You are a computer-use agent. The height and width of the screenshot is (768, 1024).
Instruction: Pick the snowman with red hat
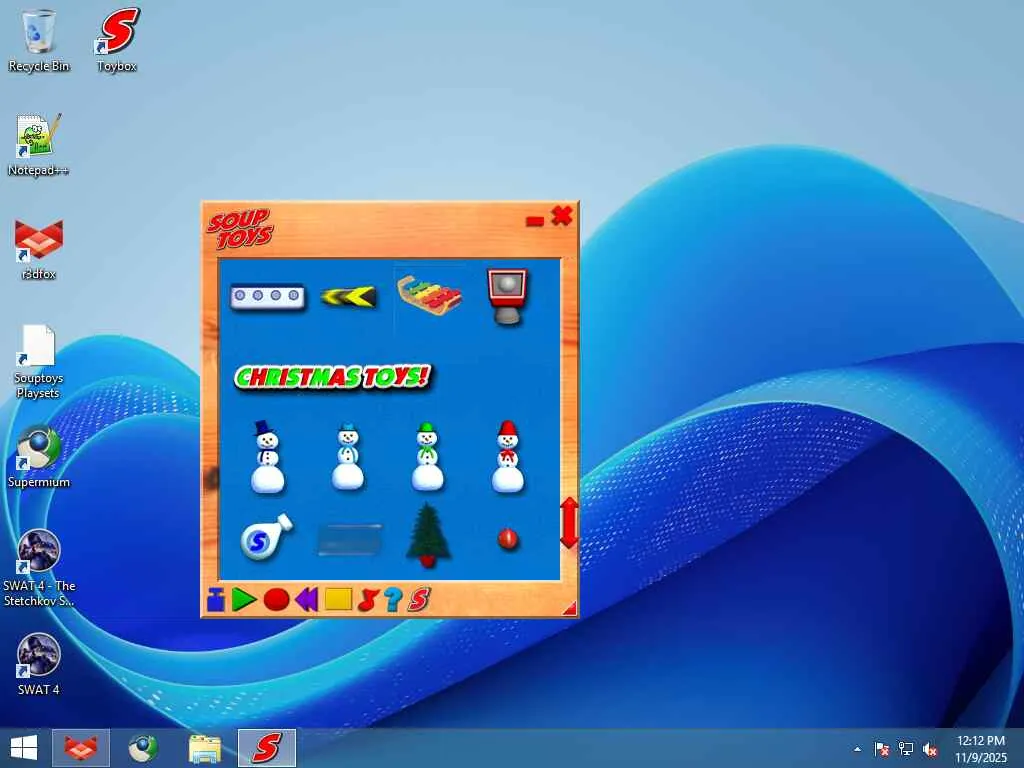(x=507, y=456)
